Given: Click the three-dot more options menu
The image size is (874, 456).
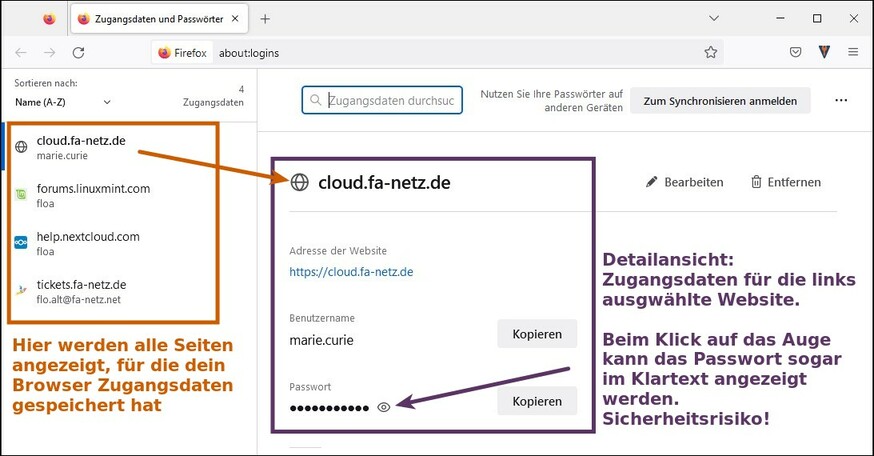Looking at the screenshot, I should [x=841, y=100].
